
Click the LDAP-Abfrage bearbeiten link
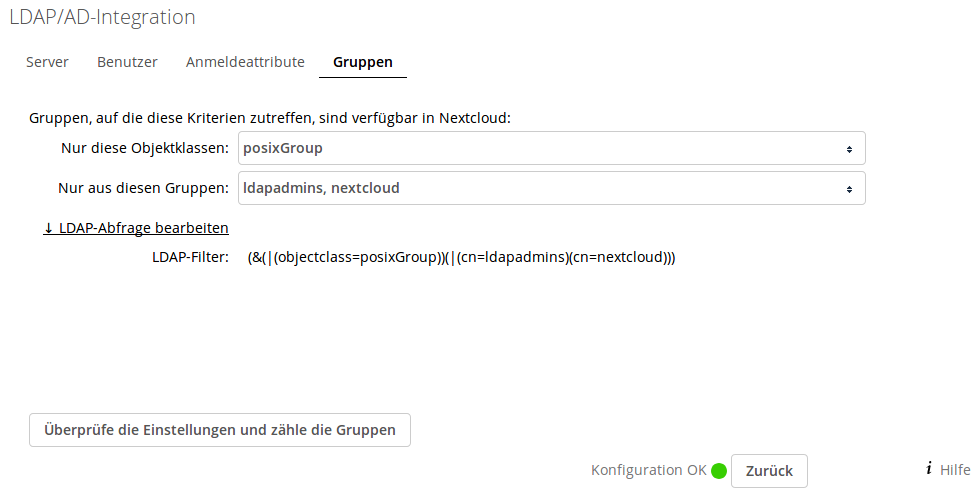pyautogui.click(x=143, y=228)
